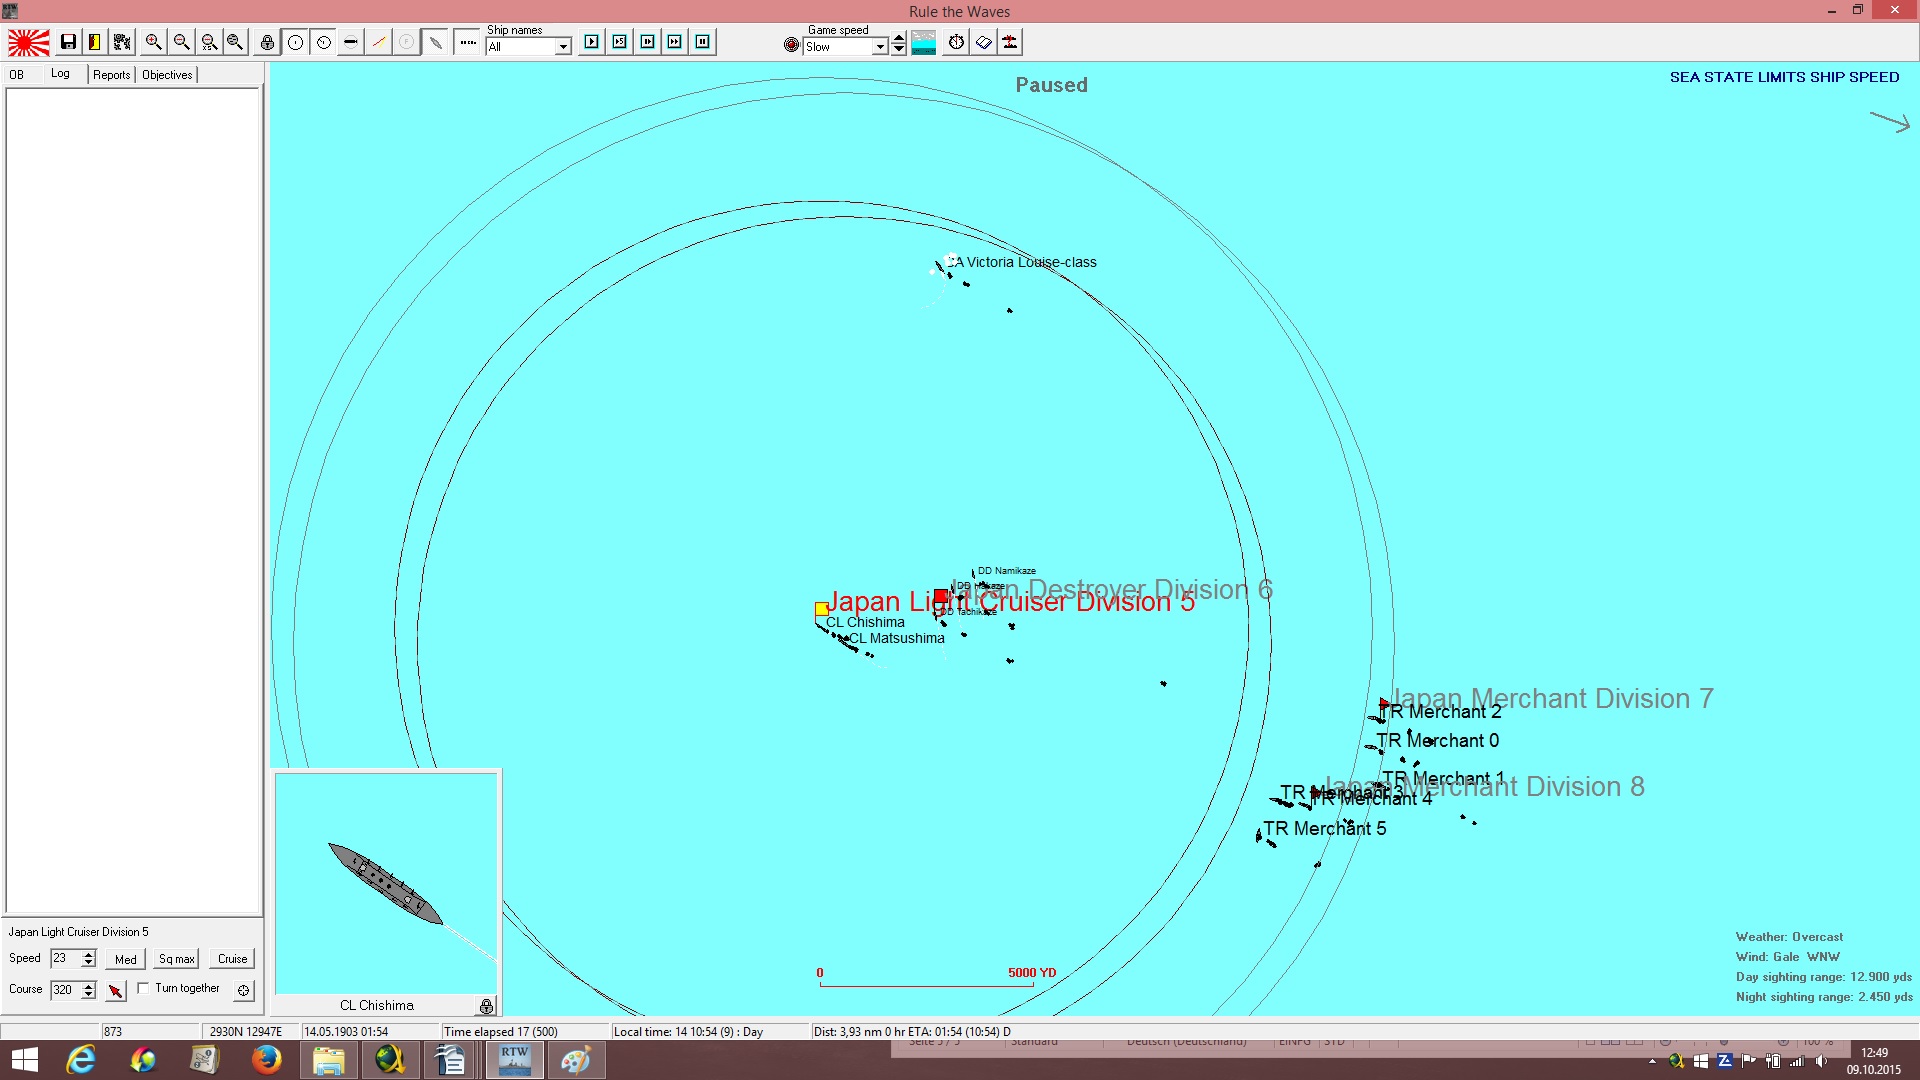Pause the game with the pause button

coord(703,42)
